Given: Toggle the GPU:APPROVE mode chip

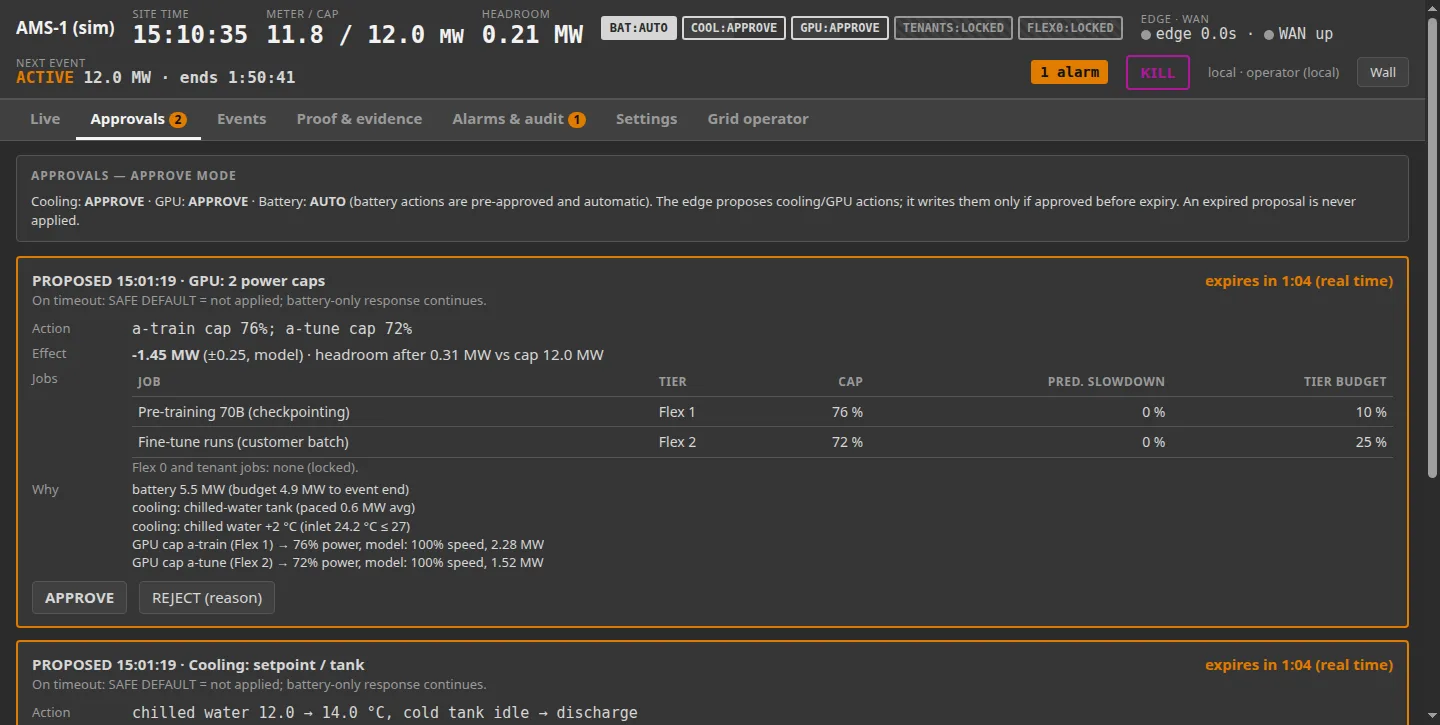Looking at the screenshot, I should pyautogui.click(x=840, y=28).
